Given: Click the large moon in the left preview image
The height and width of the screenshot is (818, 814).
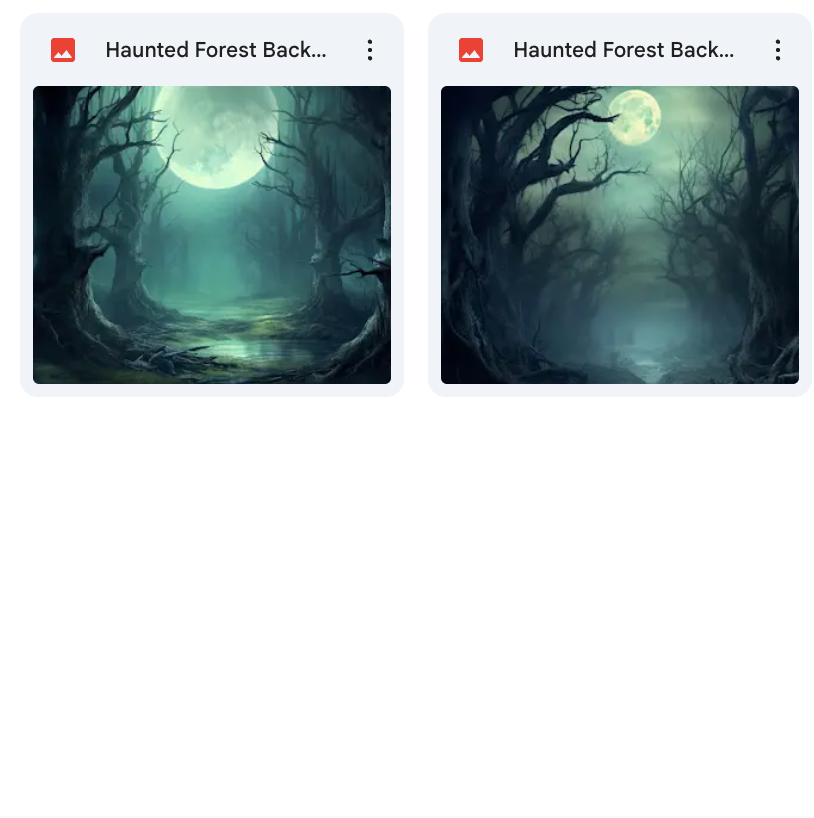Looking at the screenshot, I should [215, 136].
